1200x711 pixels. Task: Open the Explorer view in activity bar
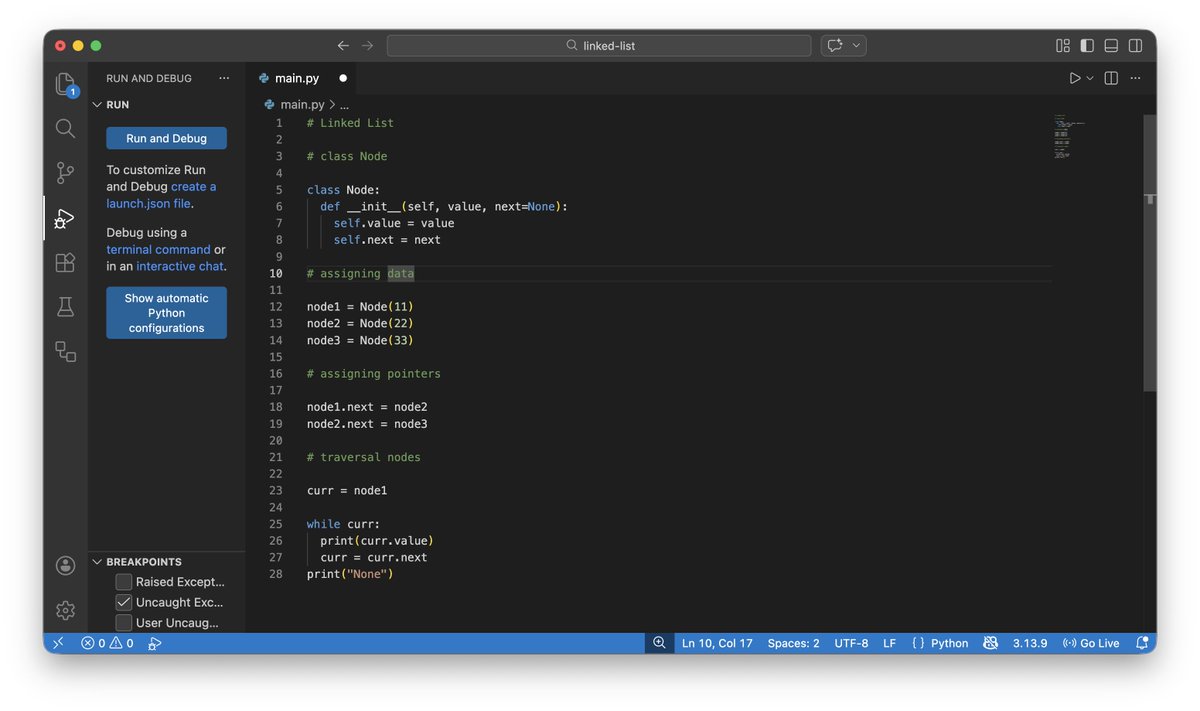(x=65, y=83)
